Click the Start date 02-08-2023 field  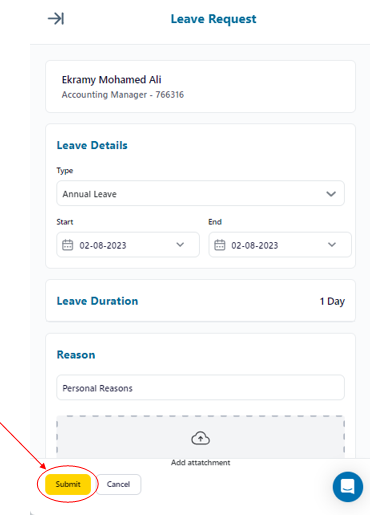[128, 245]
